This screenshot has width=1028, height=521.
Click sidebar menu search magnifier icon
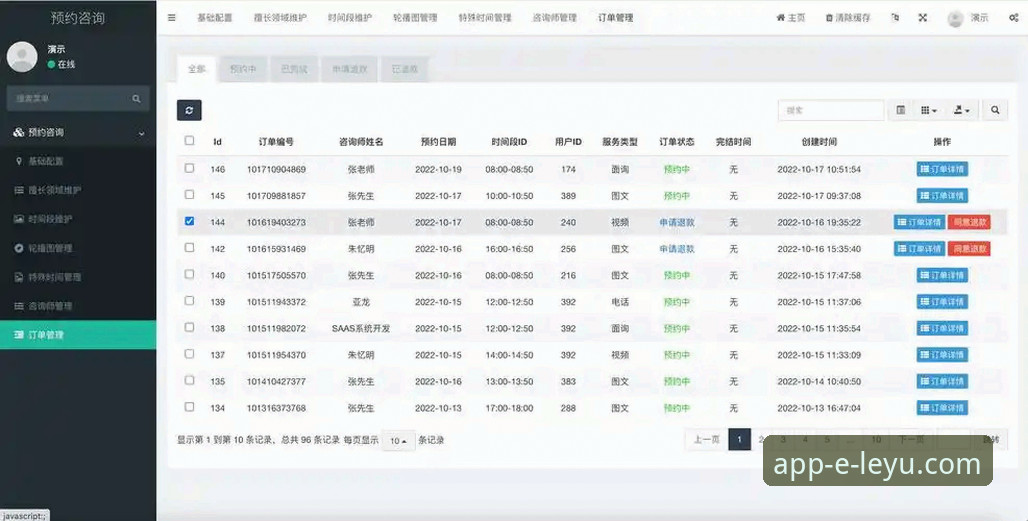[136, 98]
